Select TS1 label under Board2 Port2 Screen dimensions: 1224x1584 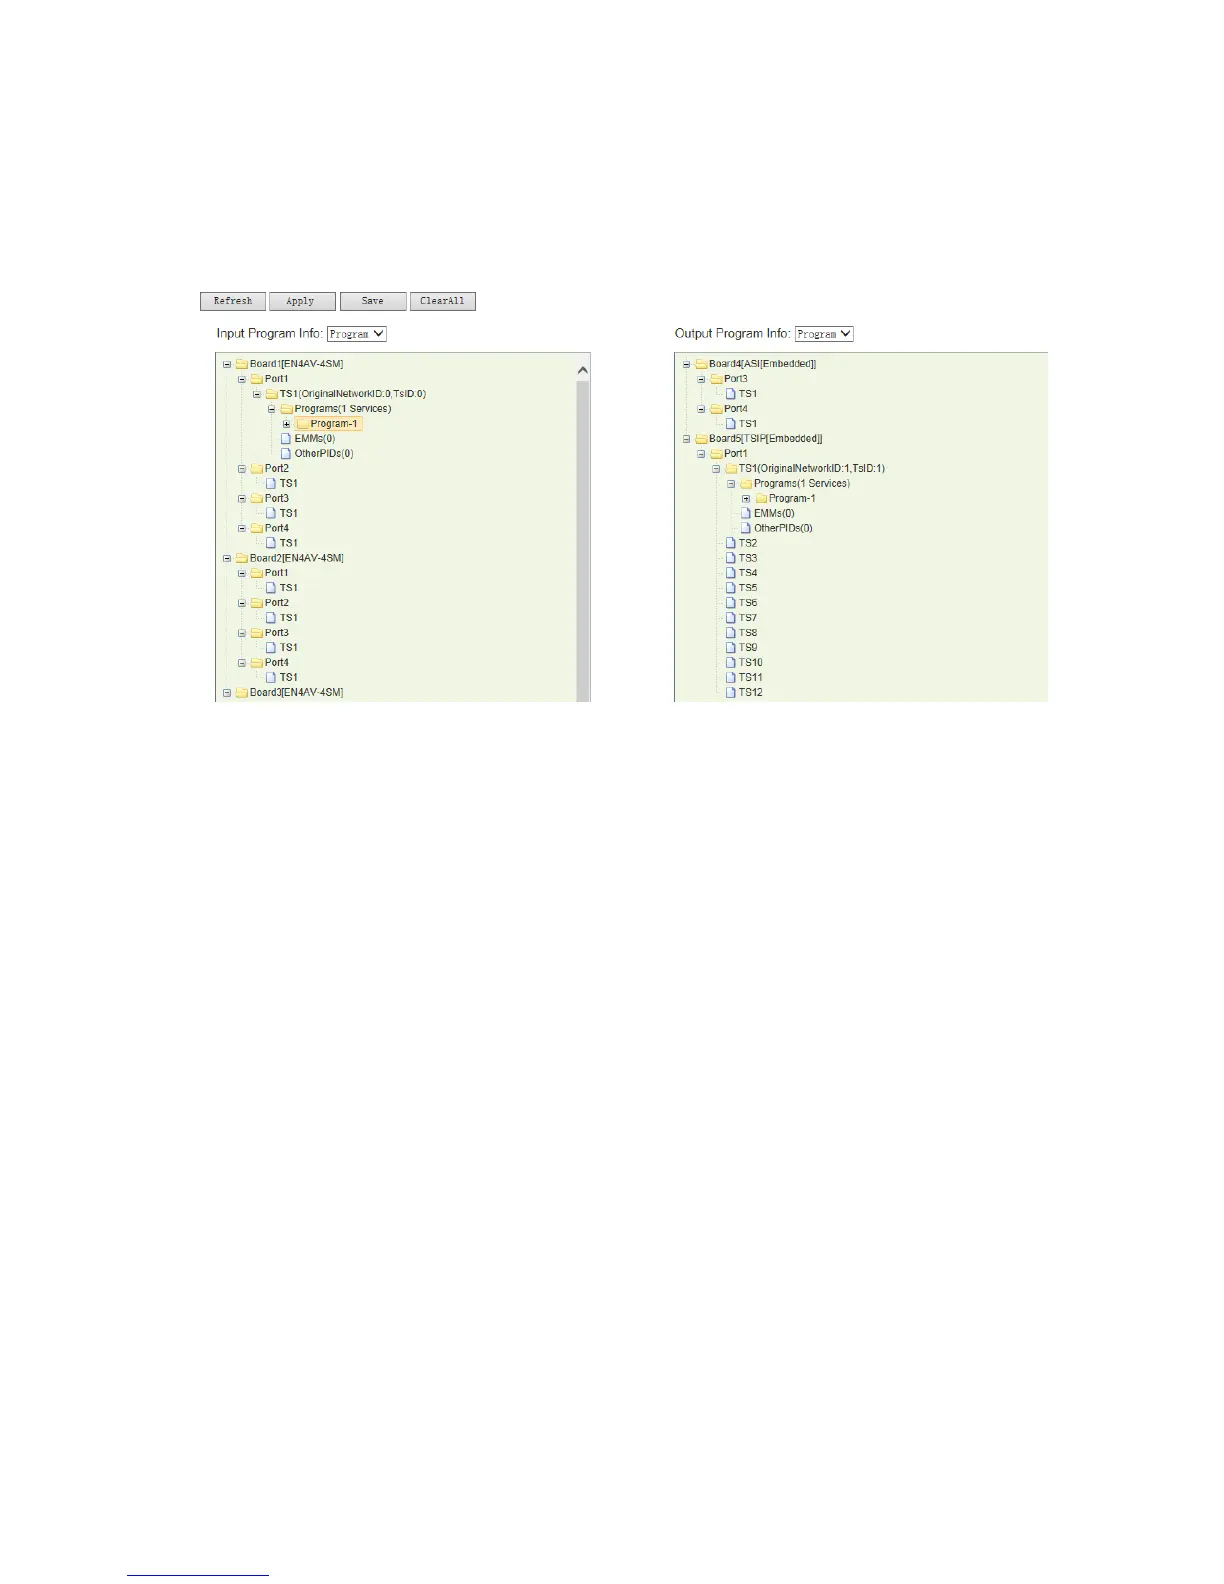point(289,618)
